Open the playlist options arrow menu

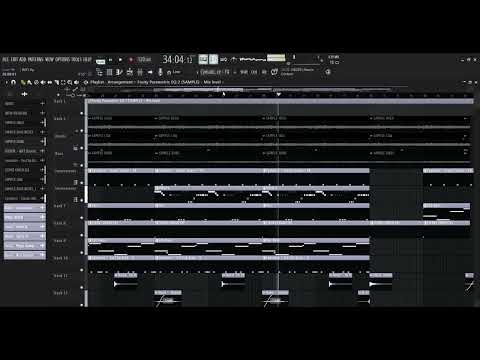point(6,82)
